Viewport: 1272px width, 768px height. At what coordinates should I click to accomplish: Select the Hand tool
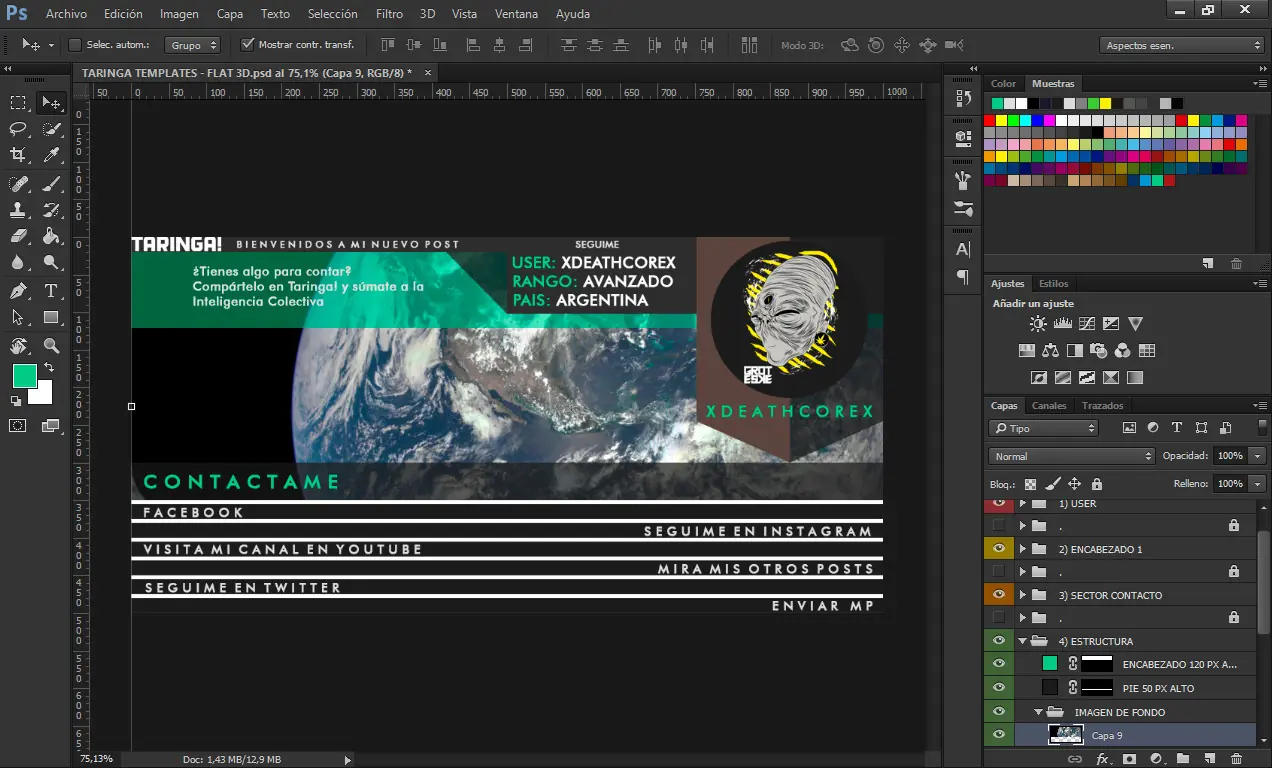click(18, 346)
